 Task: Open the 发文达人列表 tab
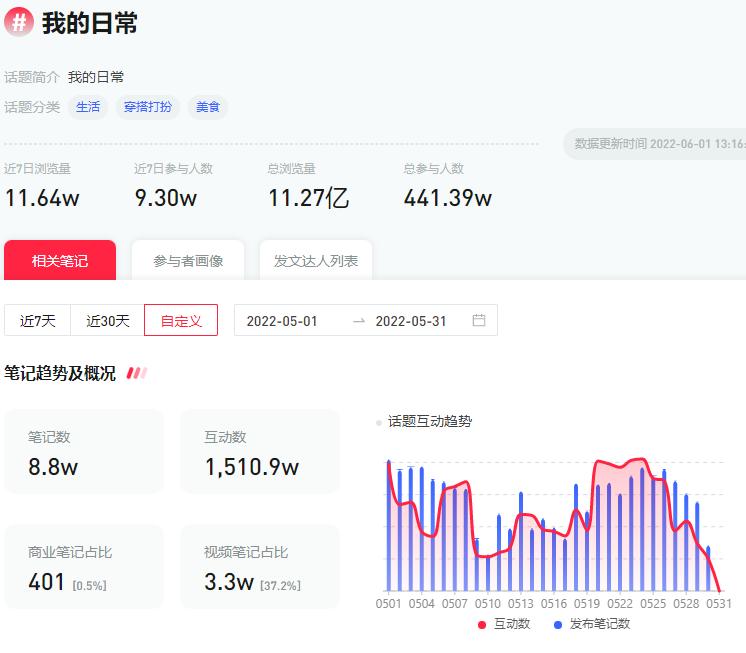click(316, 260)
